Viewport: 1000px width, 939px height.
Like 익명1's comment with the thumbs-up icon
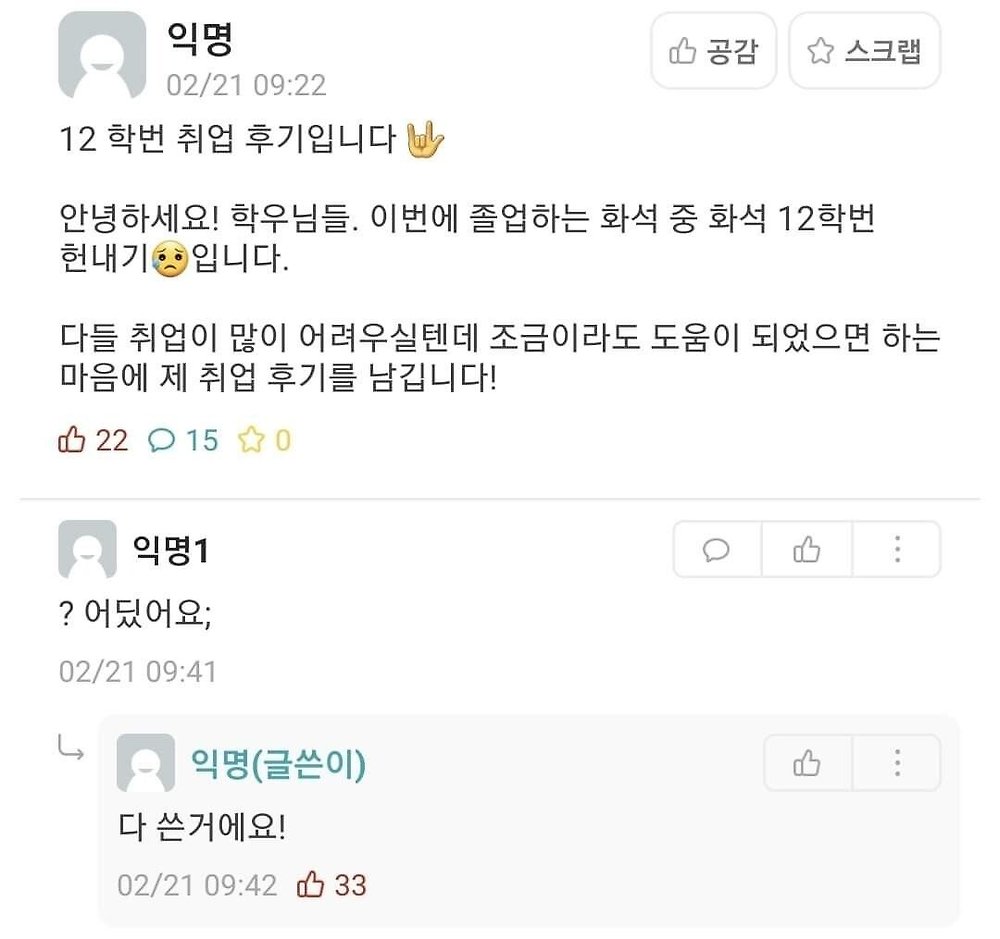pyautogui.click(x=806, y=549)
